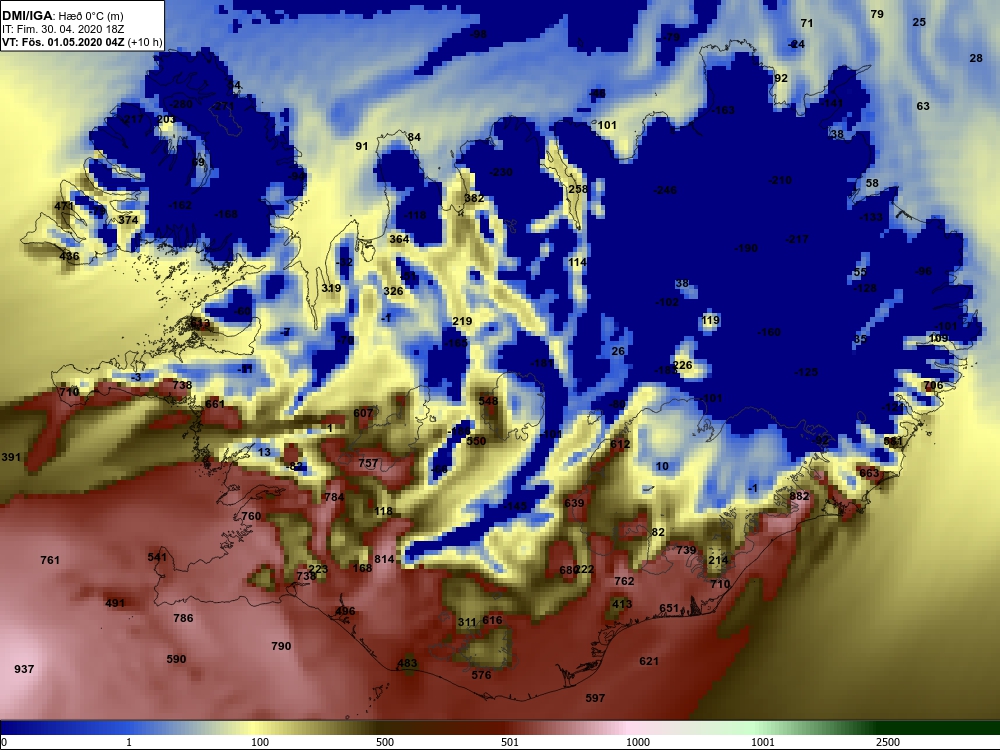This screenshot has width=1000, height=750.
Task: Click the map value 413
Action: coord(622,603)
